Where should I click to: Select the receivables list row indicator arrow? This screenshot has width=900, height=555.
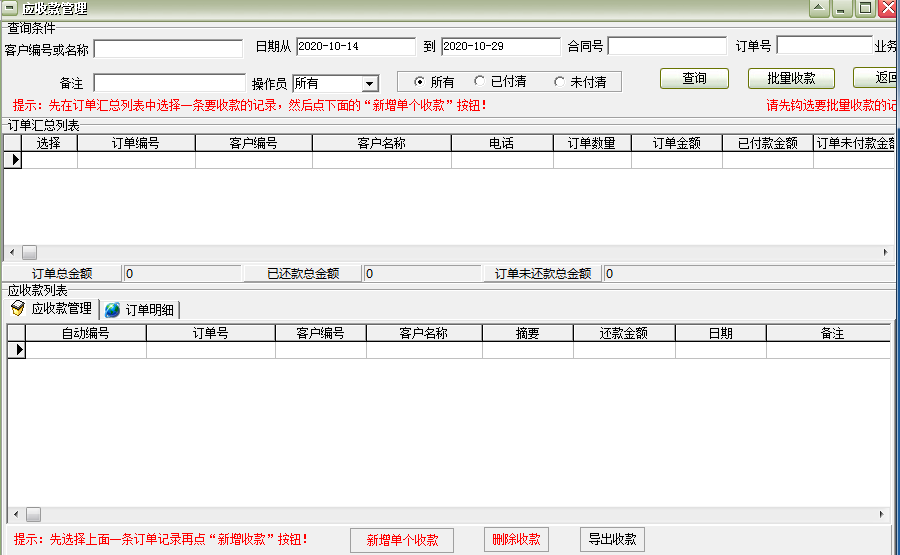pyautogui.click(x=17, y=350)
